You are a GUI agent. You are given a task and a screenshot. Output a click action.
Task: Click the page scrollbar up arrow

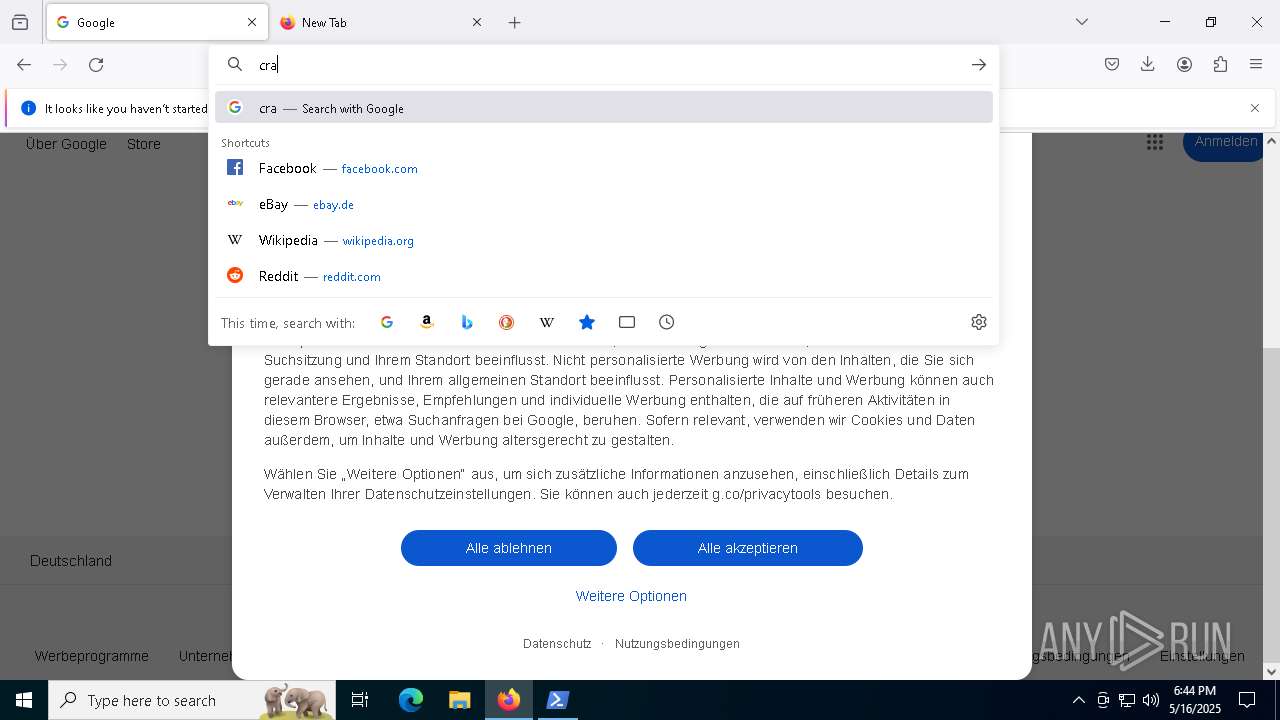(1271, 141)
